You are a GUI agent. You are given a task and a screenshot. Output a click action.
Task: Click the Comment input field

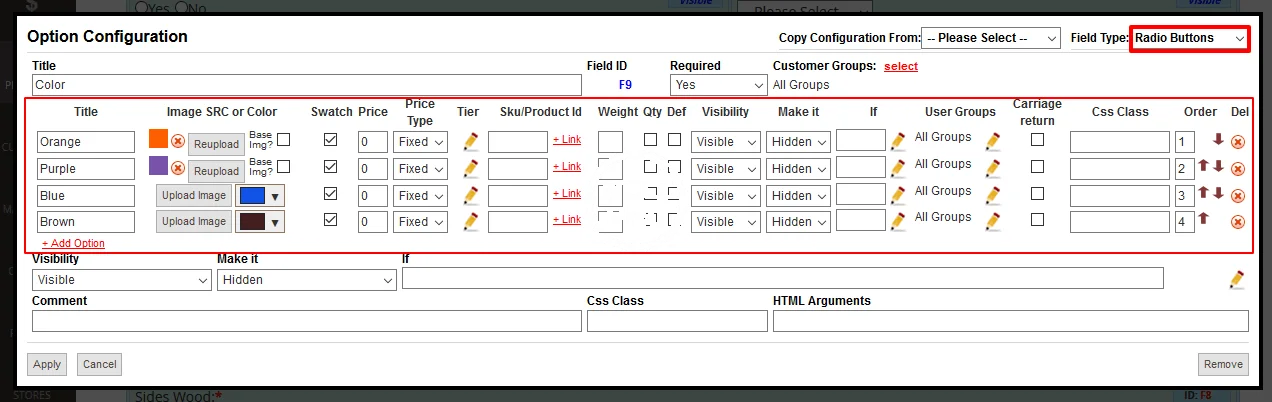click(x=306, y=321)
